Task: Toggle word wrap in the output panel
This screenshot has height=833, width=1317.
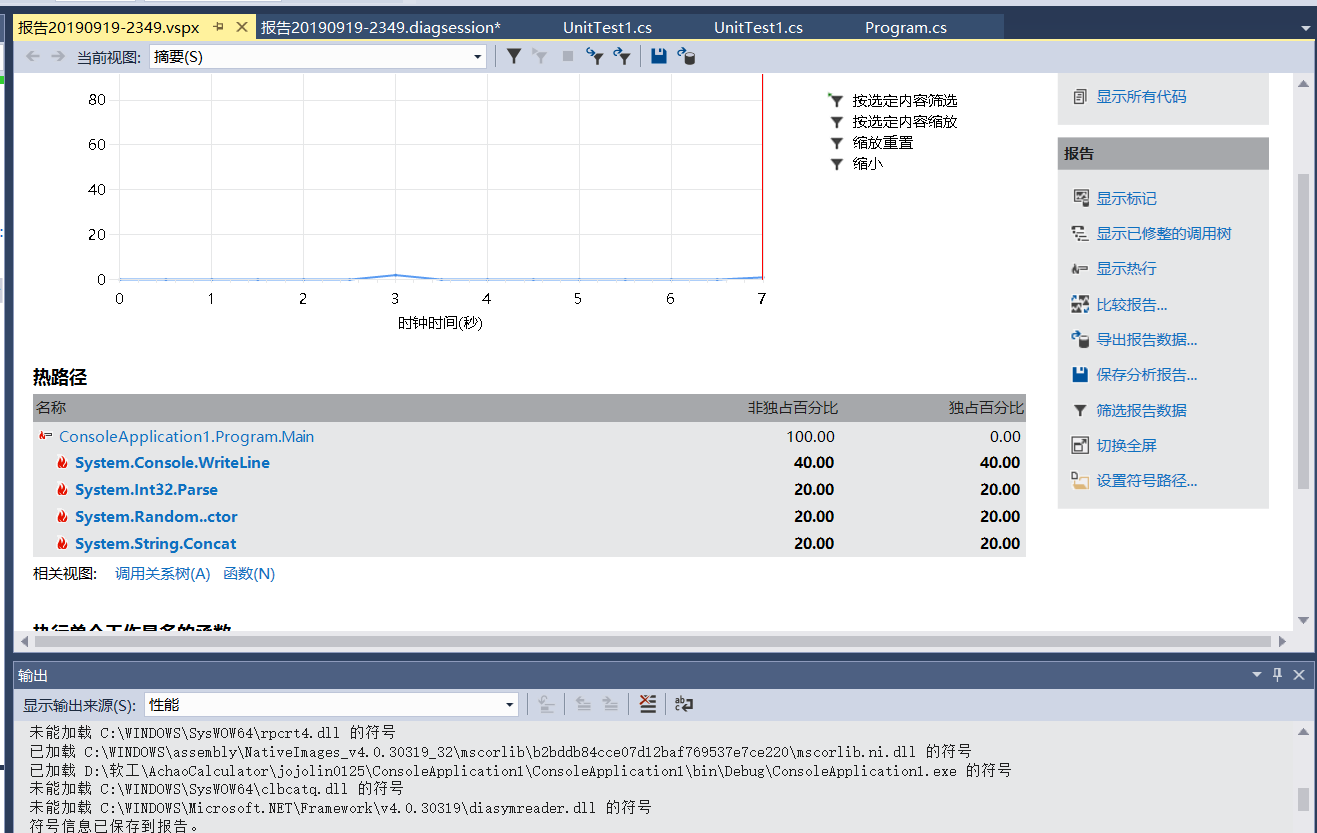Action: (684, 704)
